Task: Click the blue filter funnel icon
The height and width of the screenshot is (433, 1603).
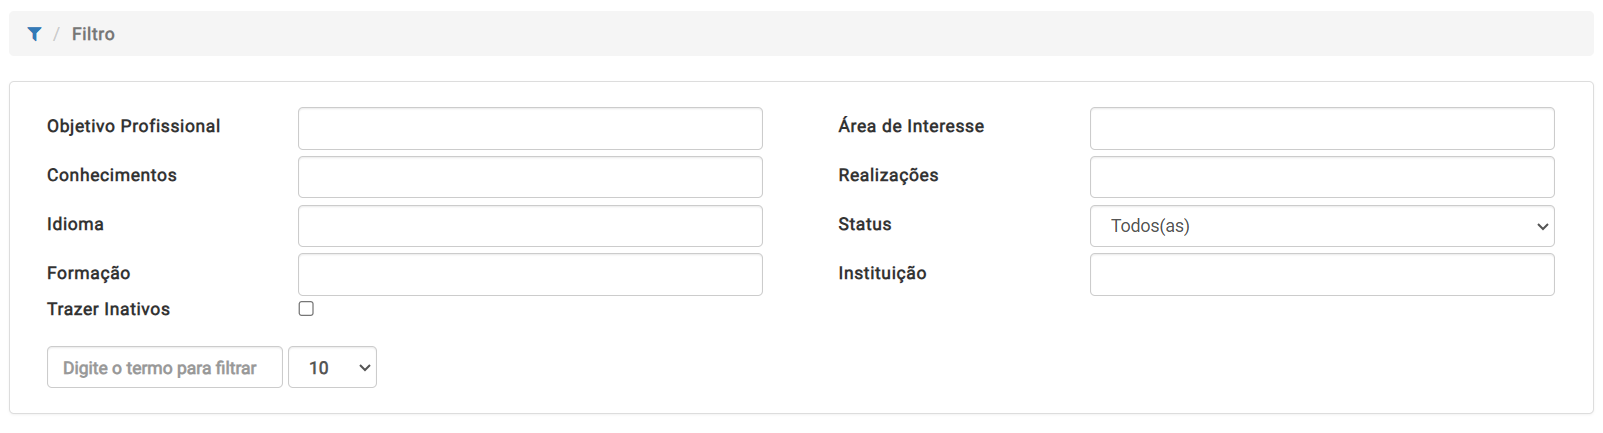Action: pos(34,34)
